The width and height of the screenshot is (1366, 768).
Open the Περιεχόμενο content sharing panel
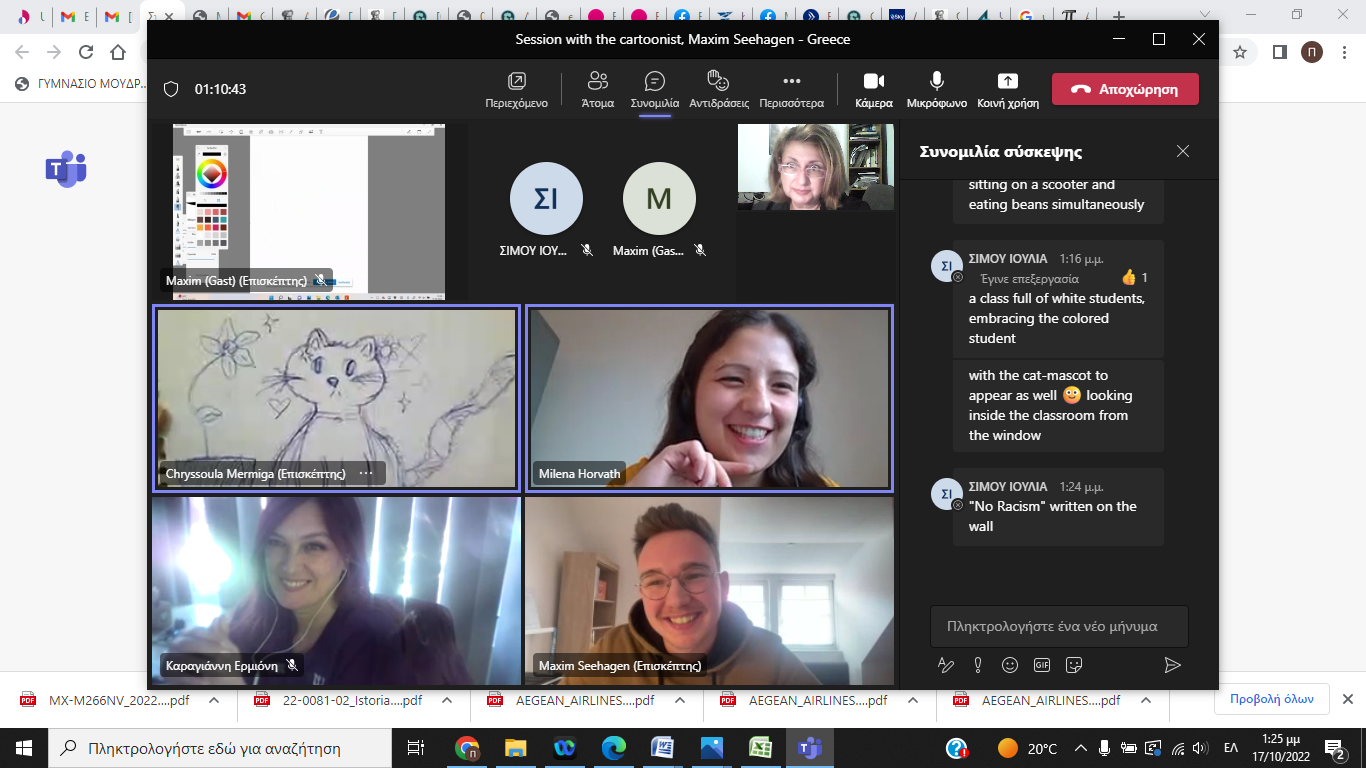[x=516, y=89]
